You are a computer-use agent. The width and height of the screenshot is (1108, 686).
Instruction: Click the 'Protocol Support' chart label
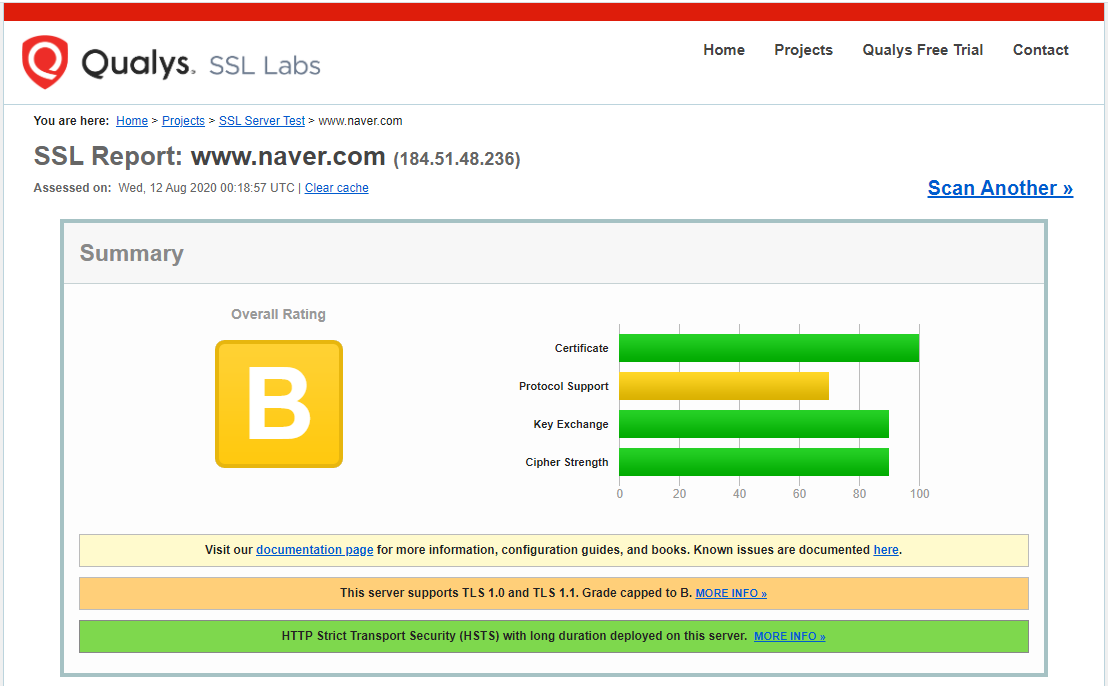click(x=564, y=386)
